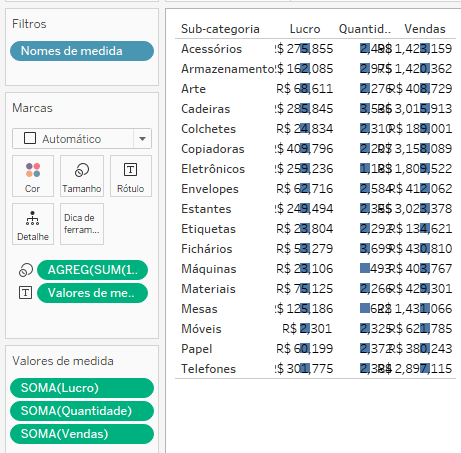
Task: Click the SOMA(Quantidade) measure pill
Action: tap(82, 411)
